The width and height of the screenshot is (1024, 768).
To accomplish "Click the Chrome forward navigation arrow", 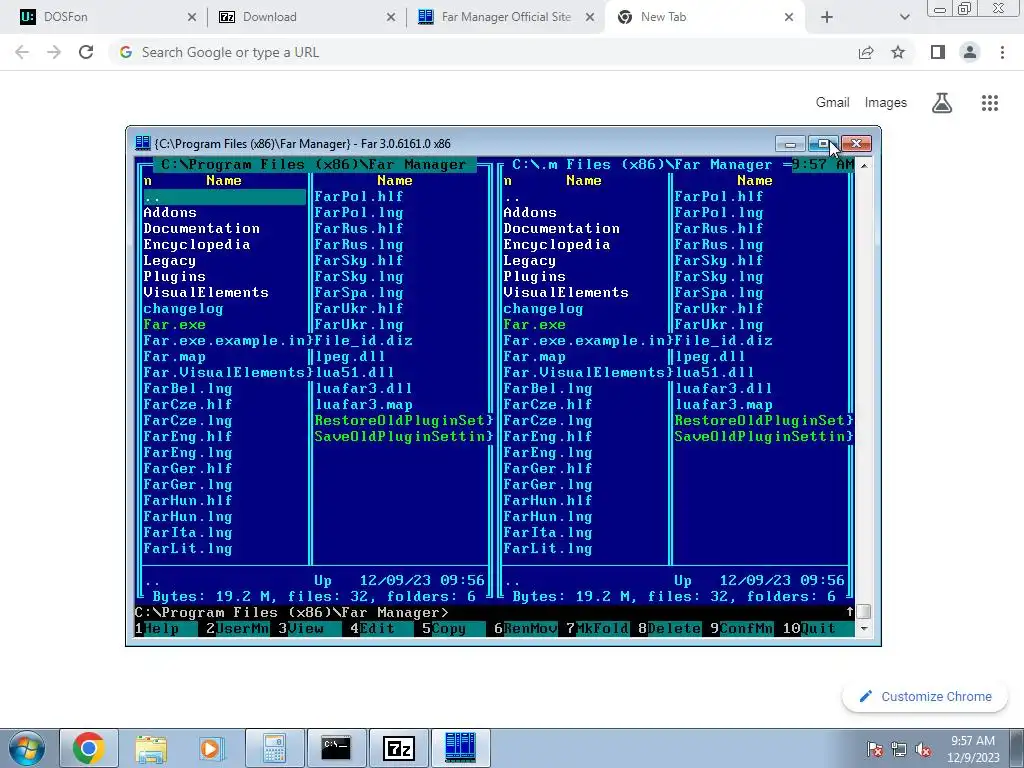I will (54, 52).
